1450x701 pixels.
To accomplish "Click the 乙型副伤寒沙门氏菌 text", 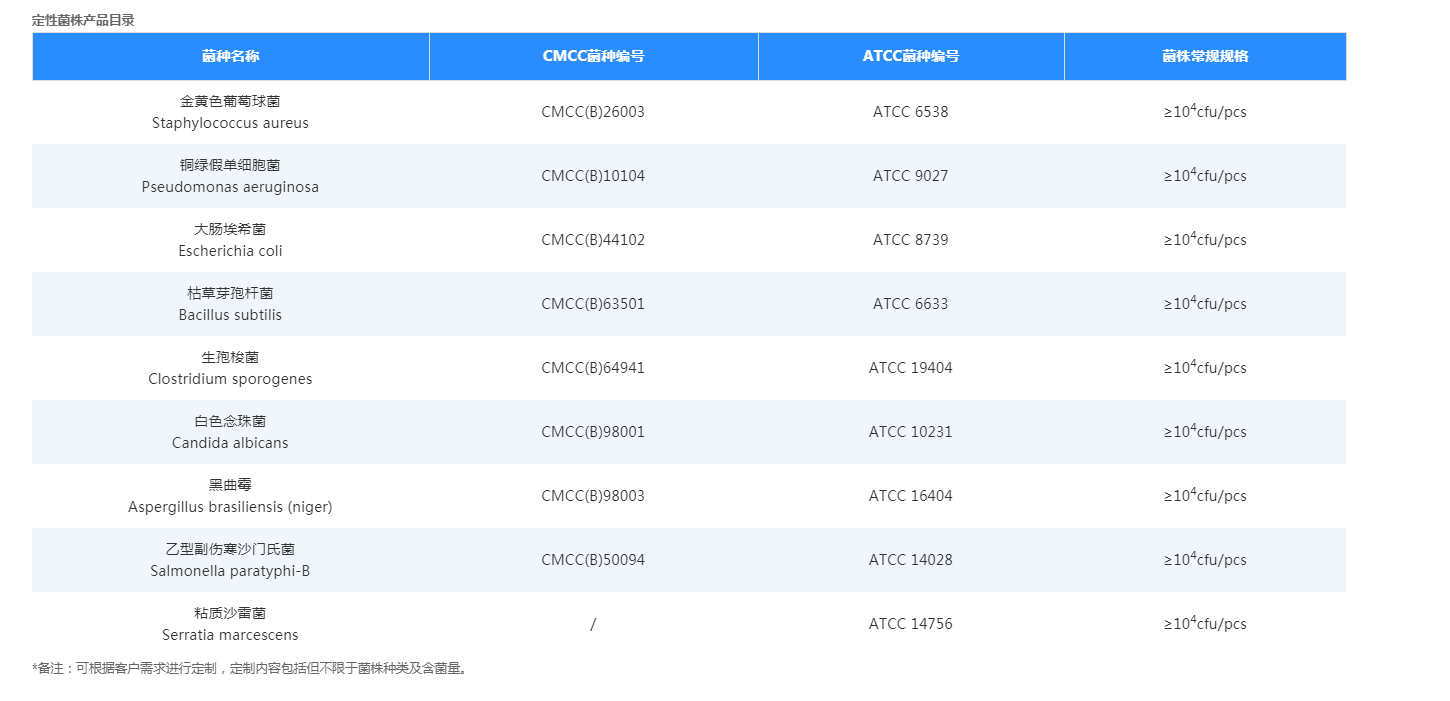I will [x=230, y=549].
